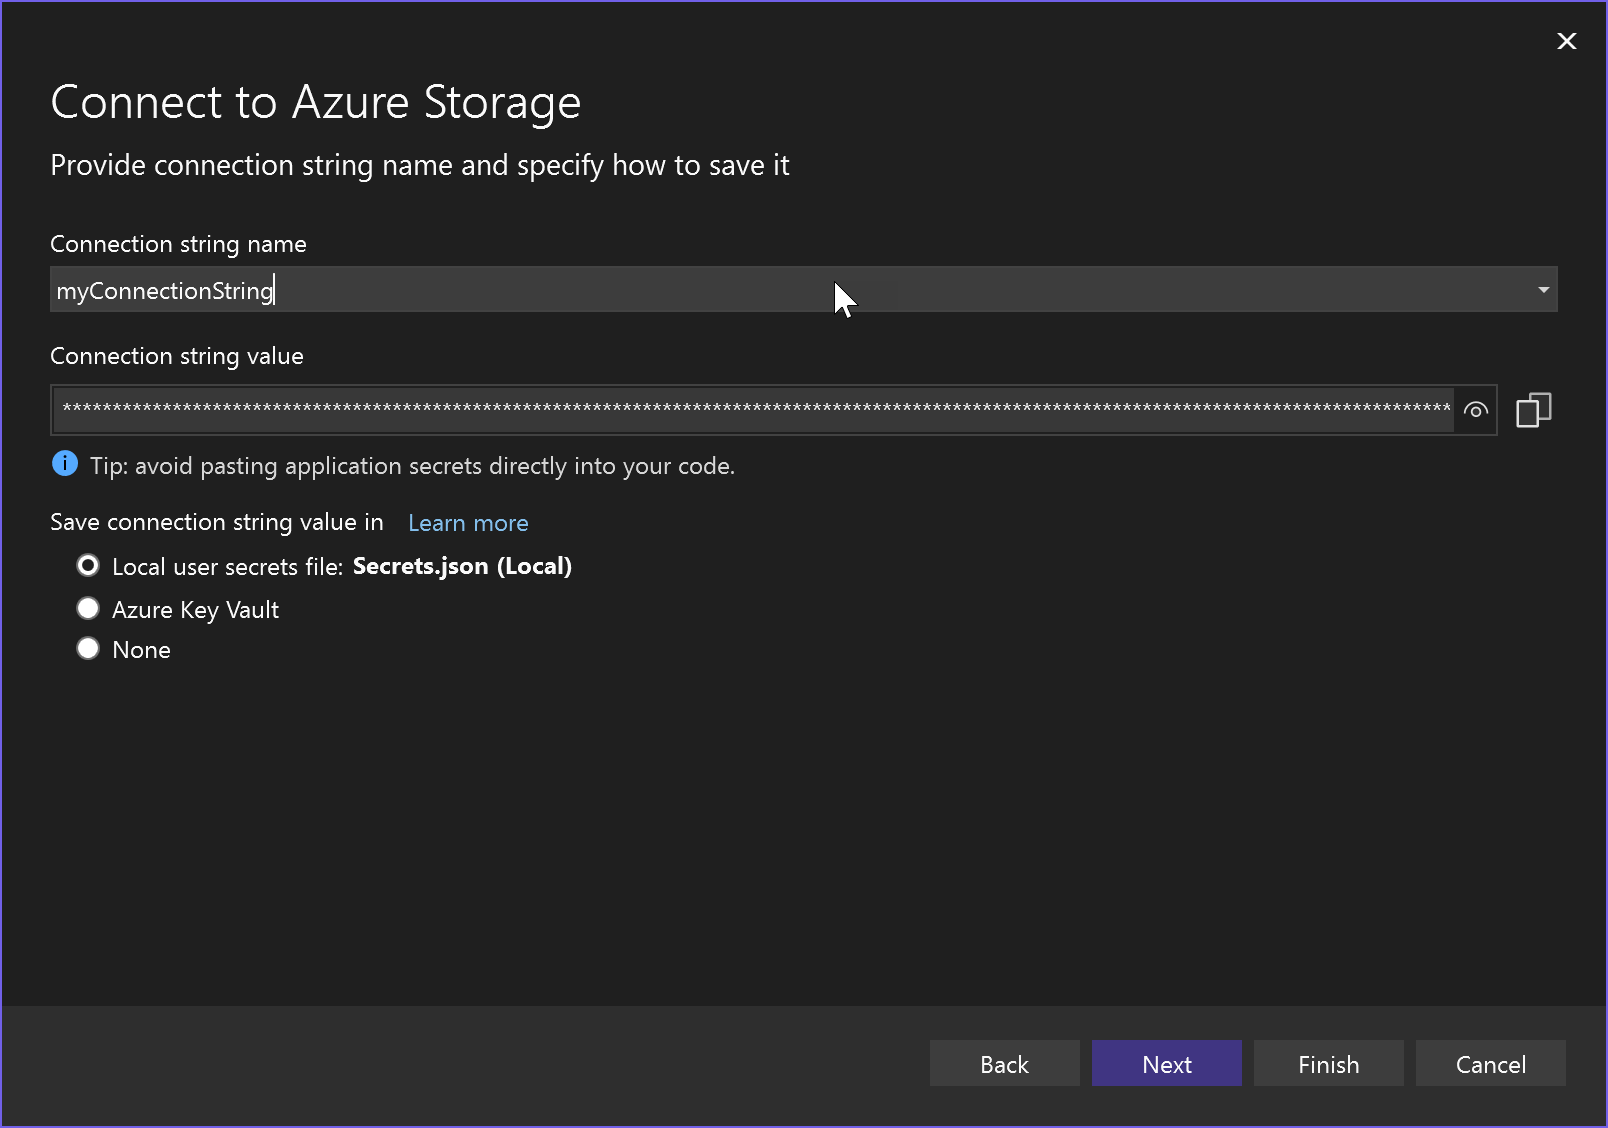Screen dimensions: 1608x1128
Task: Click the blue info tip icon
Action: point(65,464)
